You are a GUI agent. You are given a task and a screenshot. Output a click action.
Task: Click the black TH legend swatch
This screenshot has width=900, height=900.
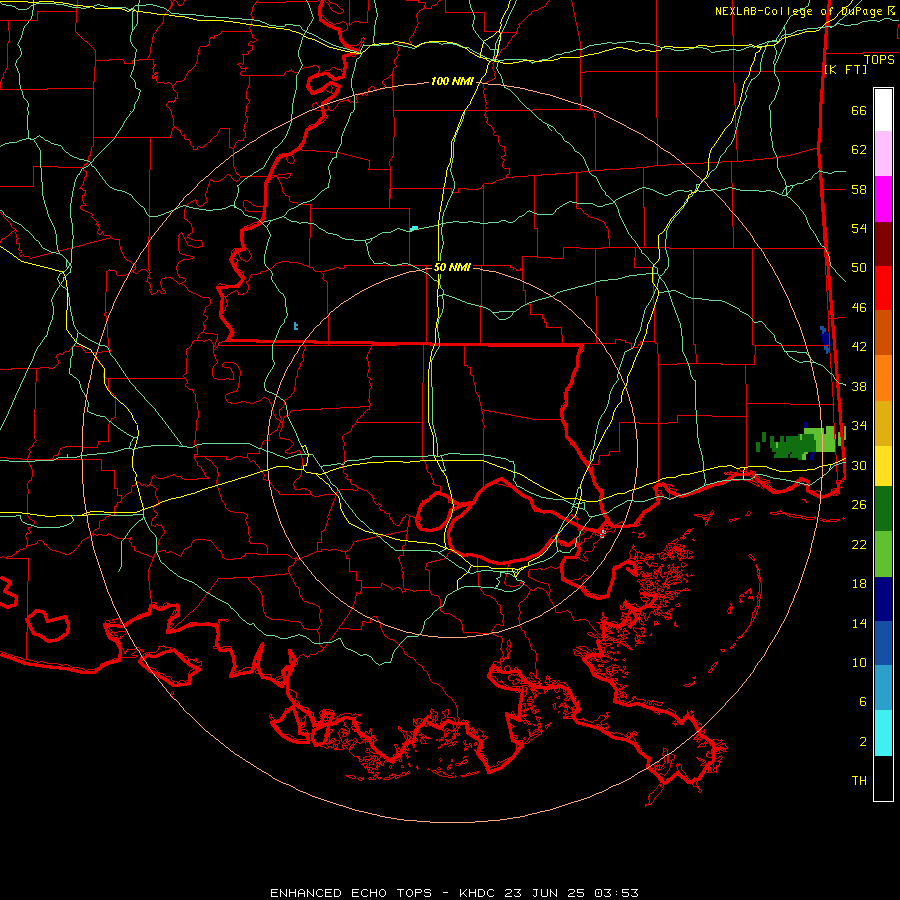pos(883,778)
